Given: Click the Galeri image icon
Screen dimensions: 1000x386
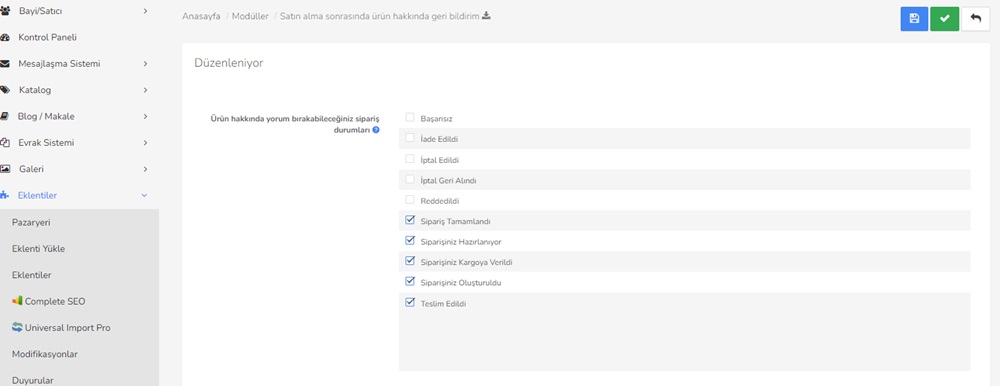Looking at the screenshot, I should [4, 169].
